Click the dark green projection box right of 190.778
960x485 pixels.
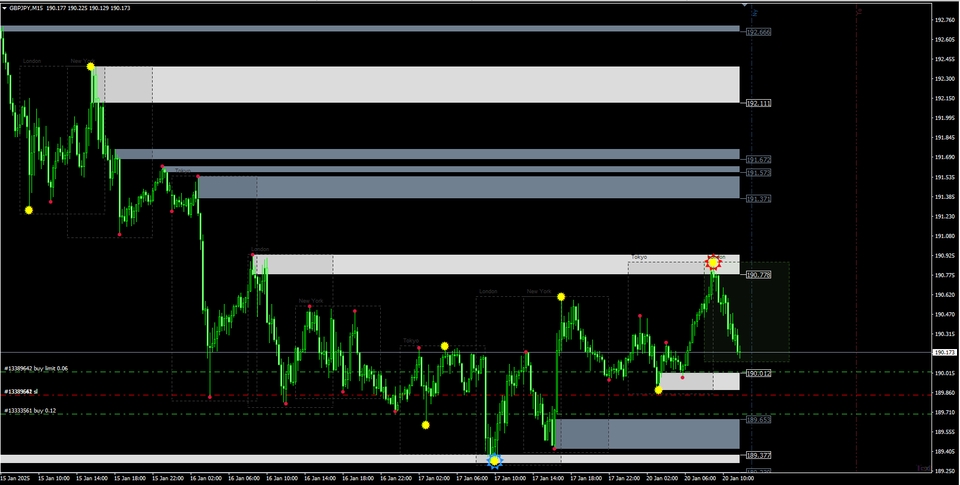746,312
